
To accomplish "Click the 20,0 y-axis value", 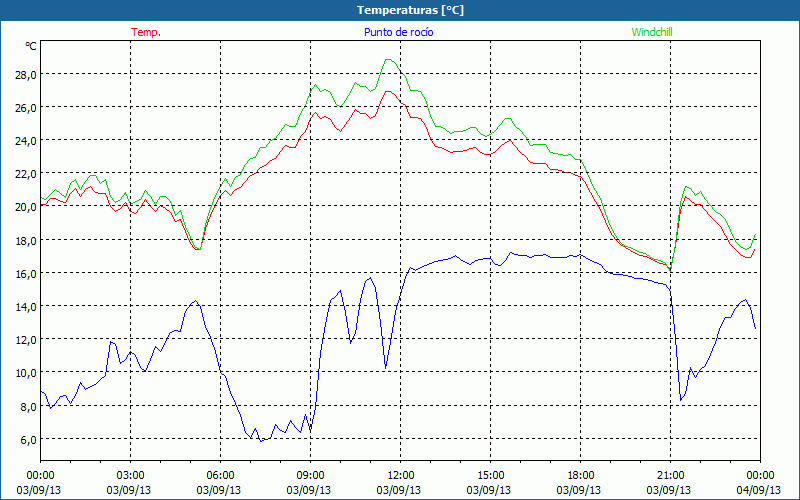I will 26,207.
